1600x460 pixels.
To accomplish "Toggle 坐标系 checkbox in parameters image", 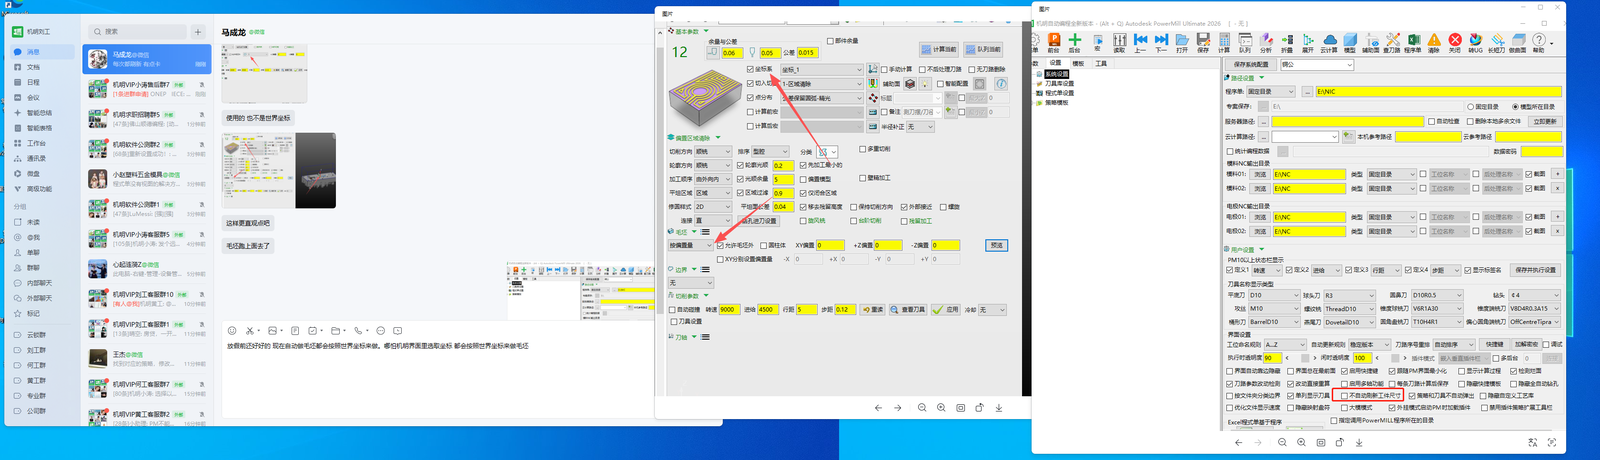I will click(x=750, y=70).
